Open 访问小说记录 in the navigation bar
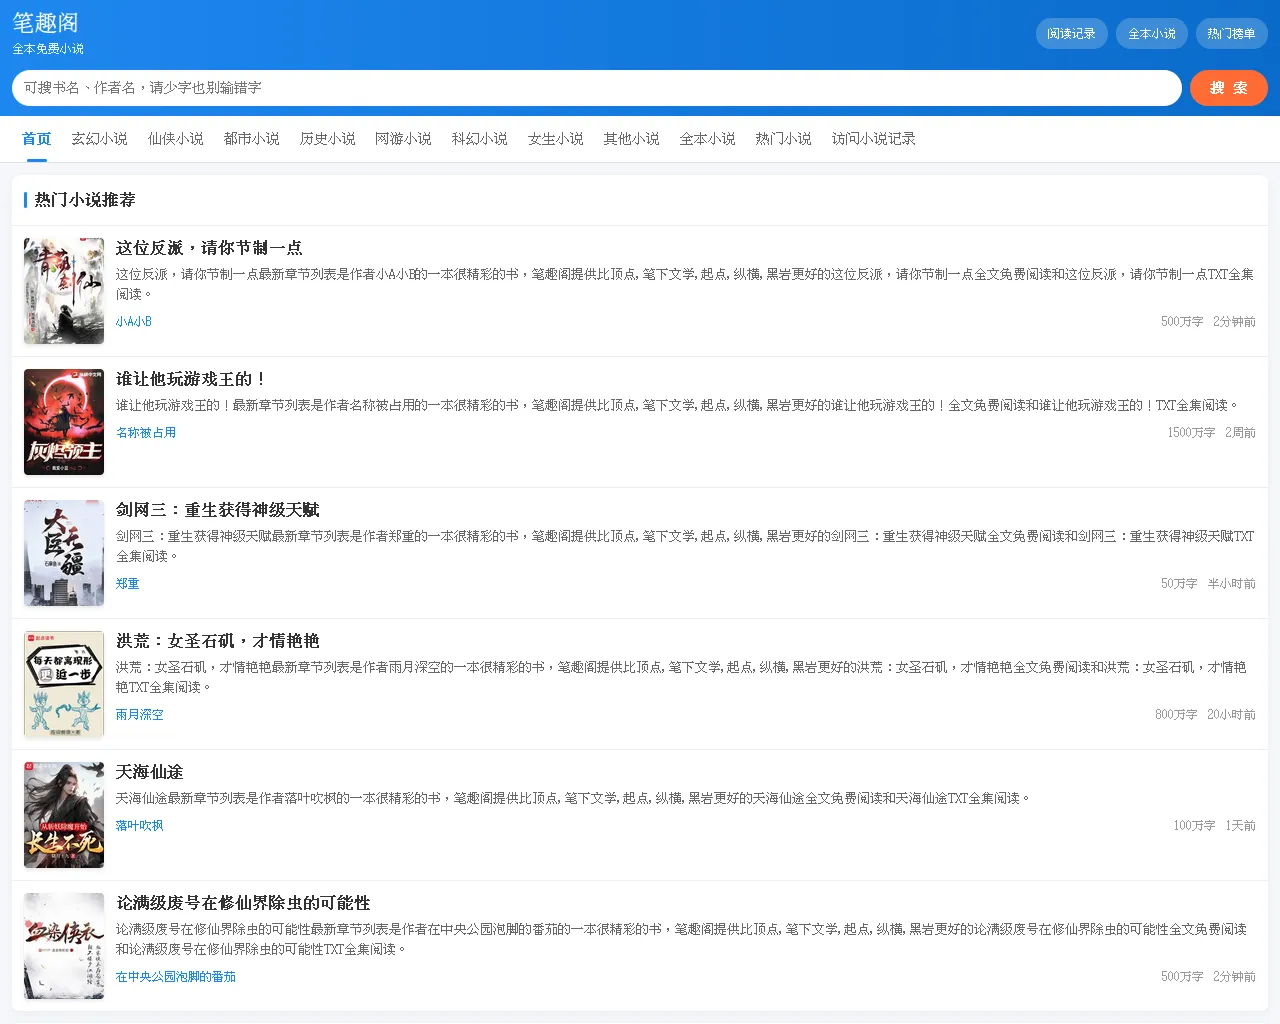 click(873, 139)
